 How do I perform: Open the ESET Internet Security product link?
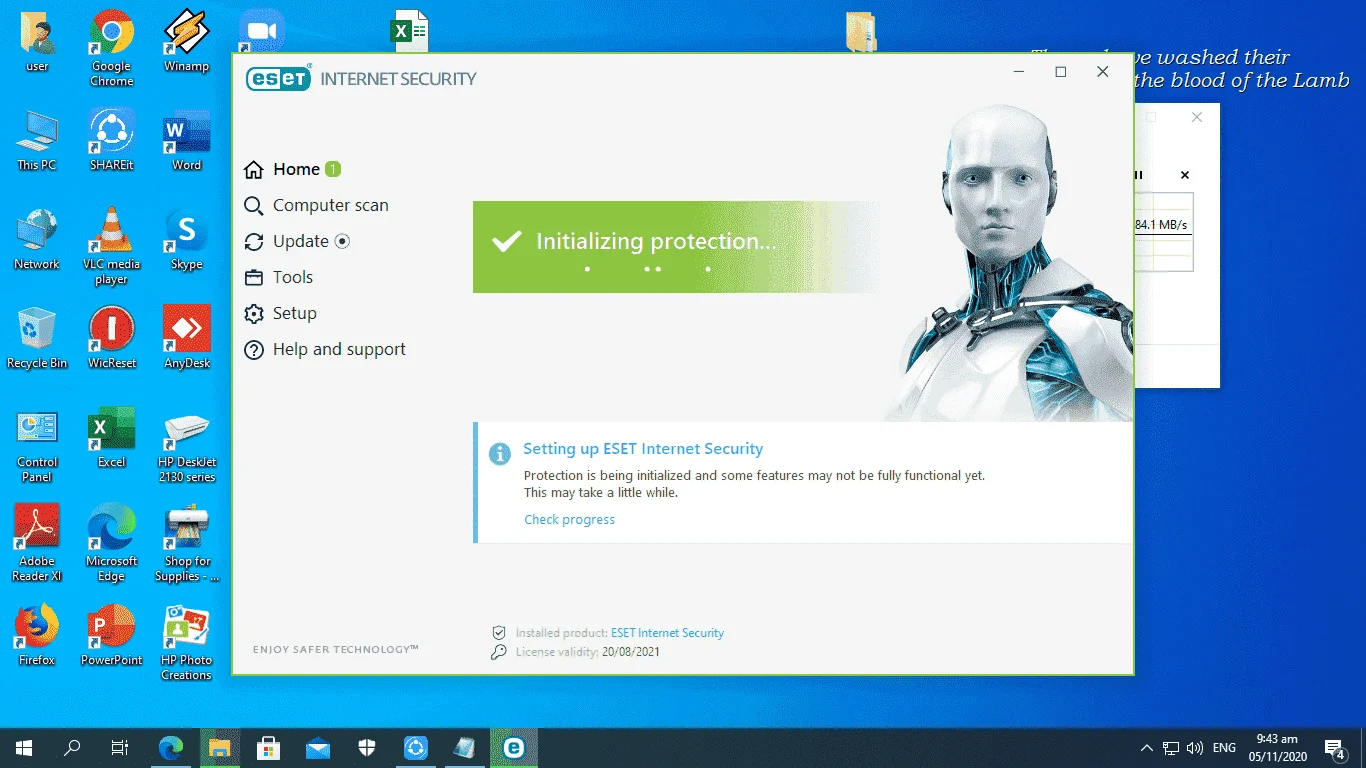point(667,633)
